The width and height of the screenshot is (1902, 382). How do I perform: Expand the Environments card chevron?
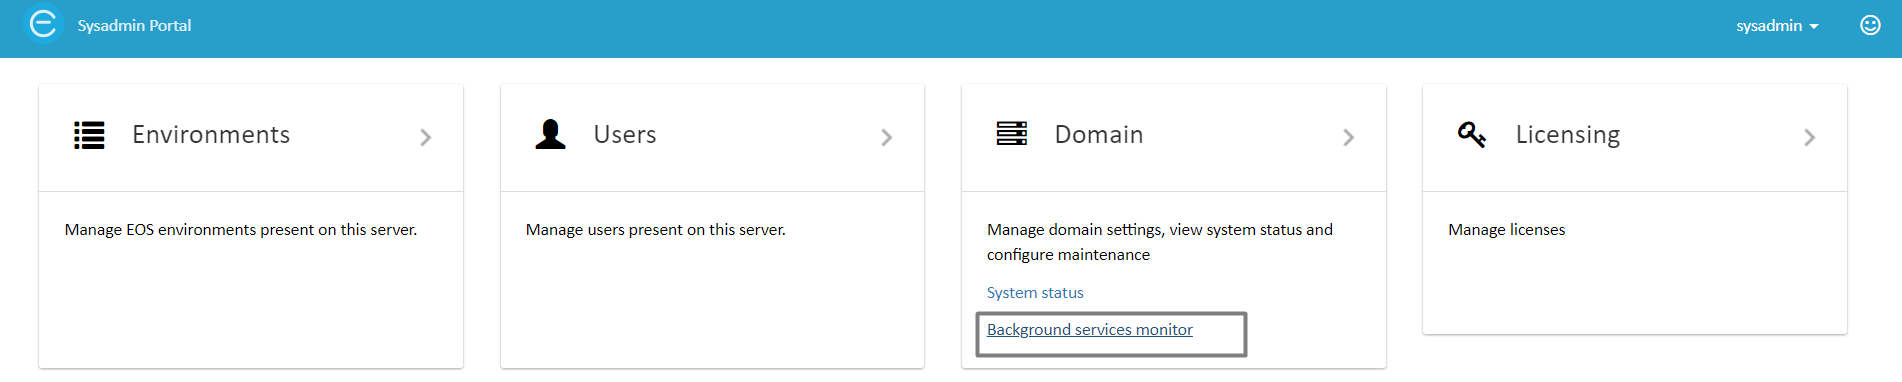(426, 137)
